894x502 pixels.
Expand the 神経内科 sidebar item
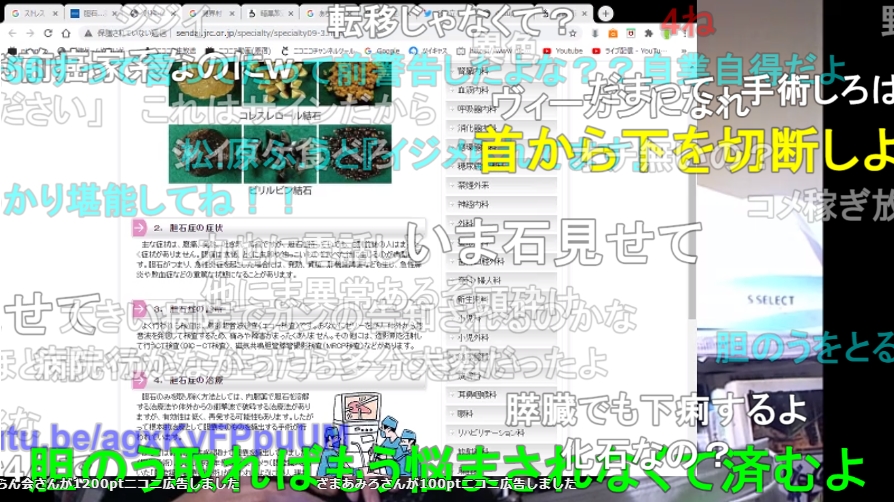tap(501, 204)
